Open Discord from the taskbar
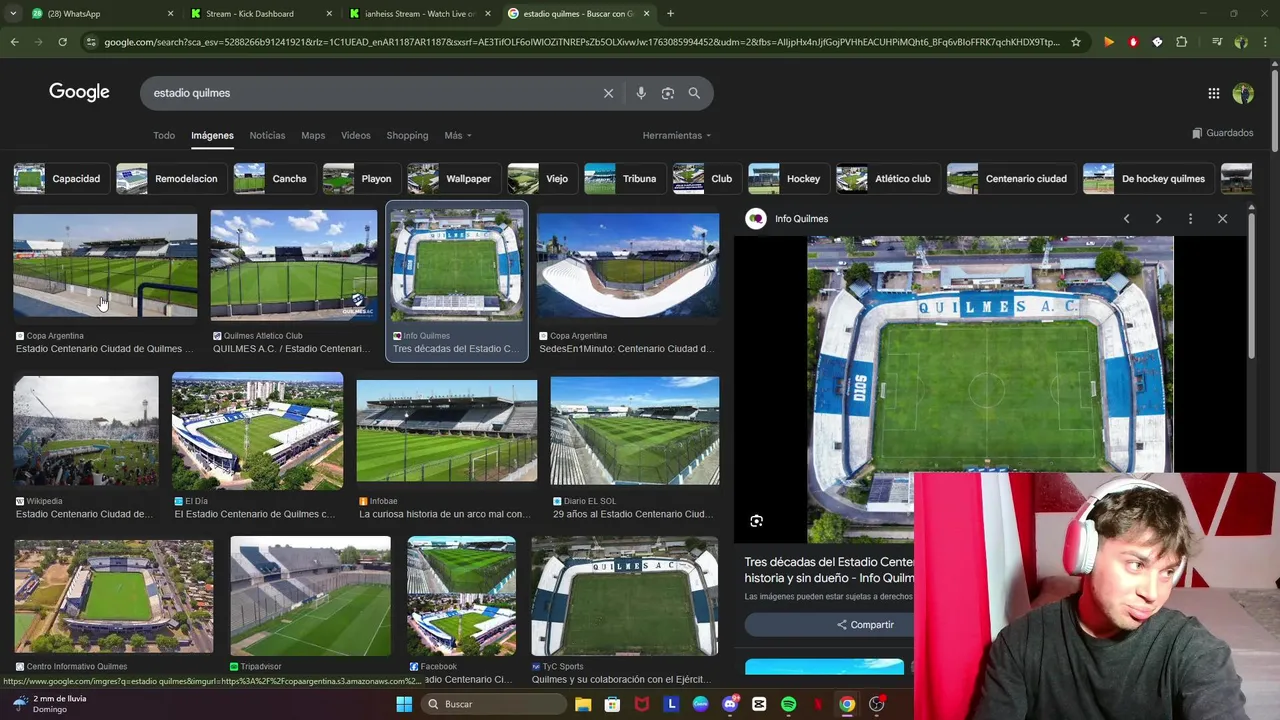The image size is (1280, 720). point(730,704)
